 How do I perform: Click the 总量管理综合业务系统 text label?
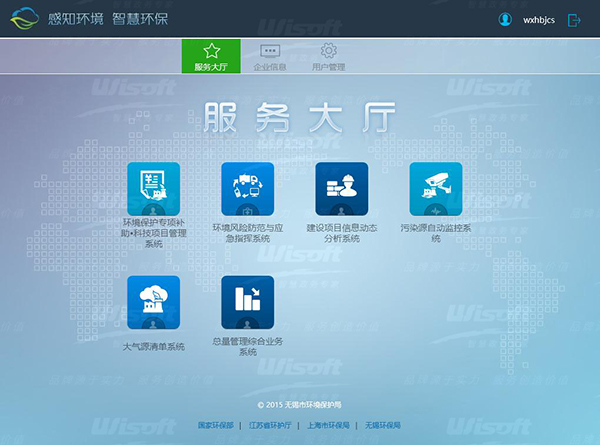tap(247, 346)
